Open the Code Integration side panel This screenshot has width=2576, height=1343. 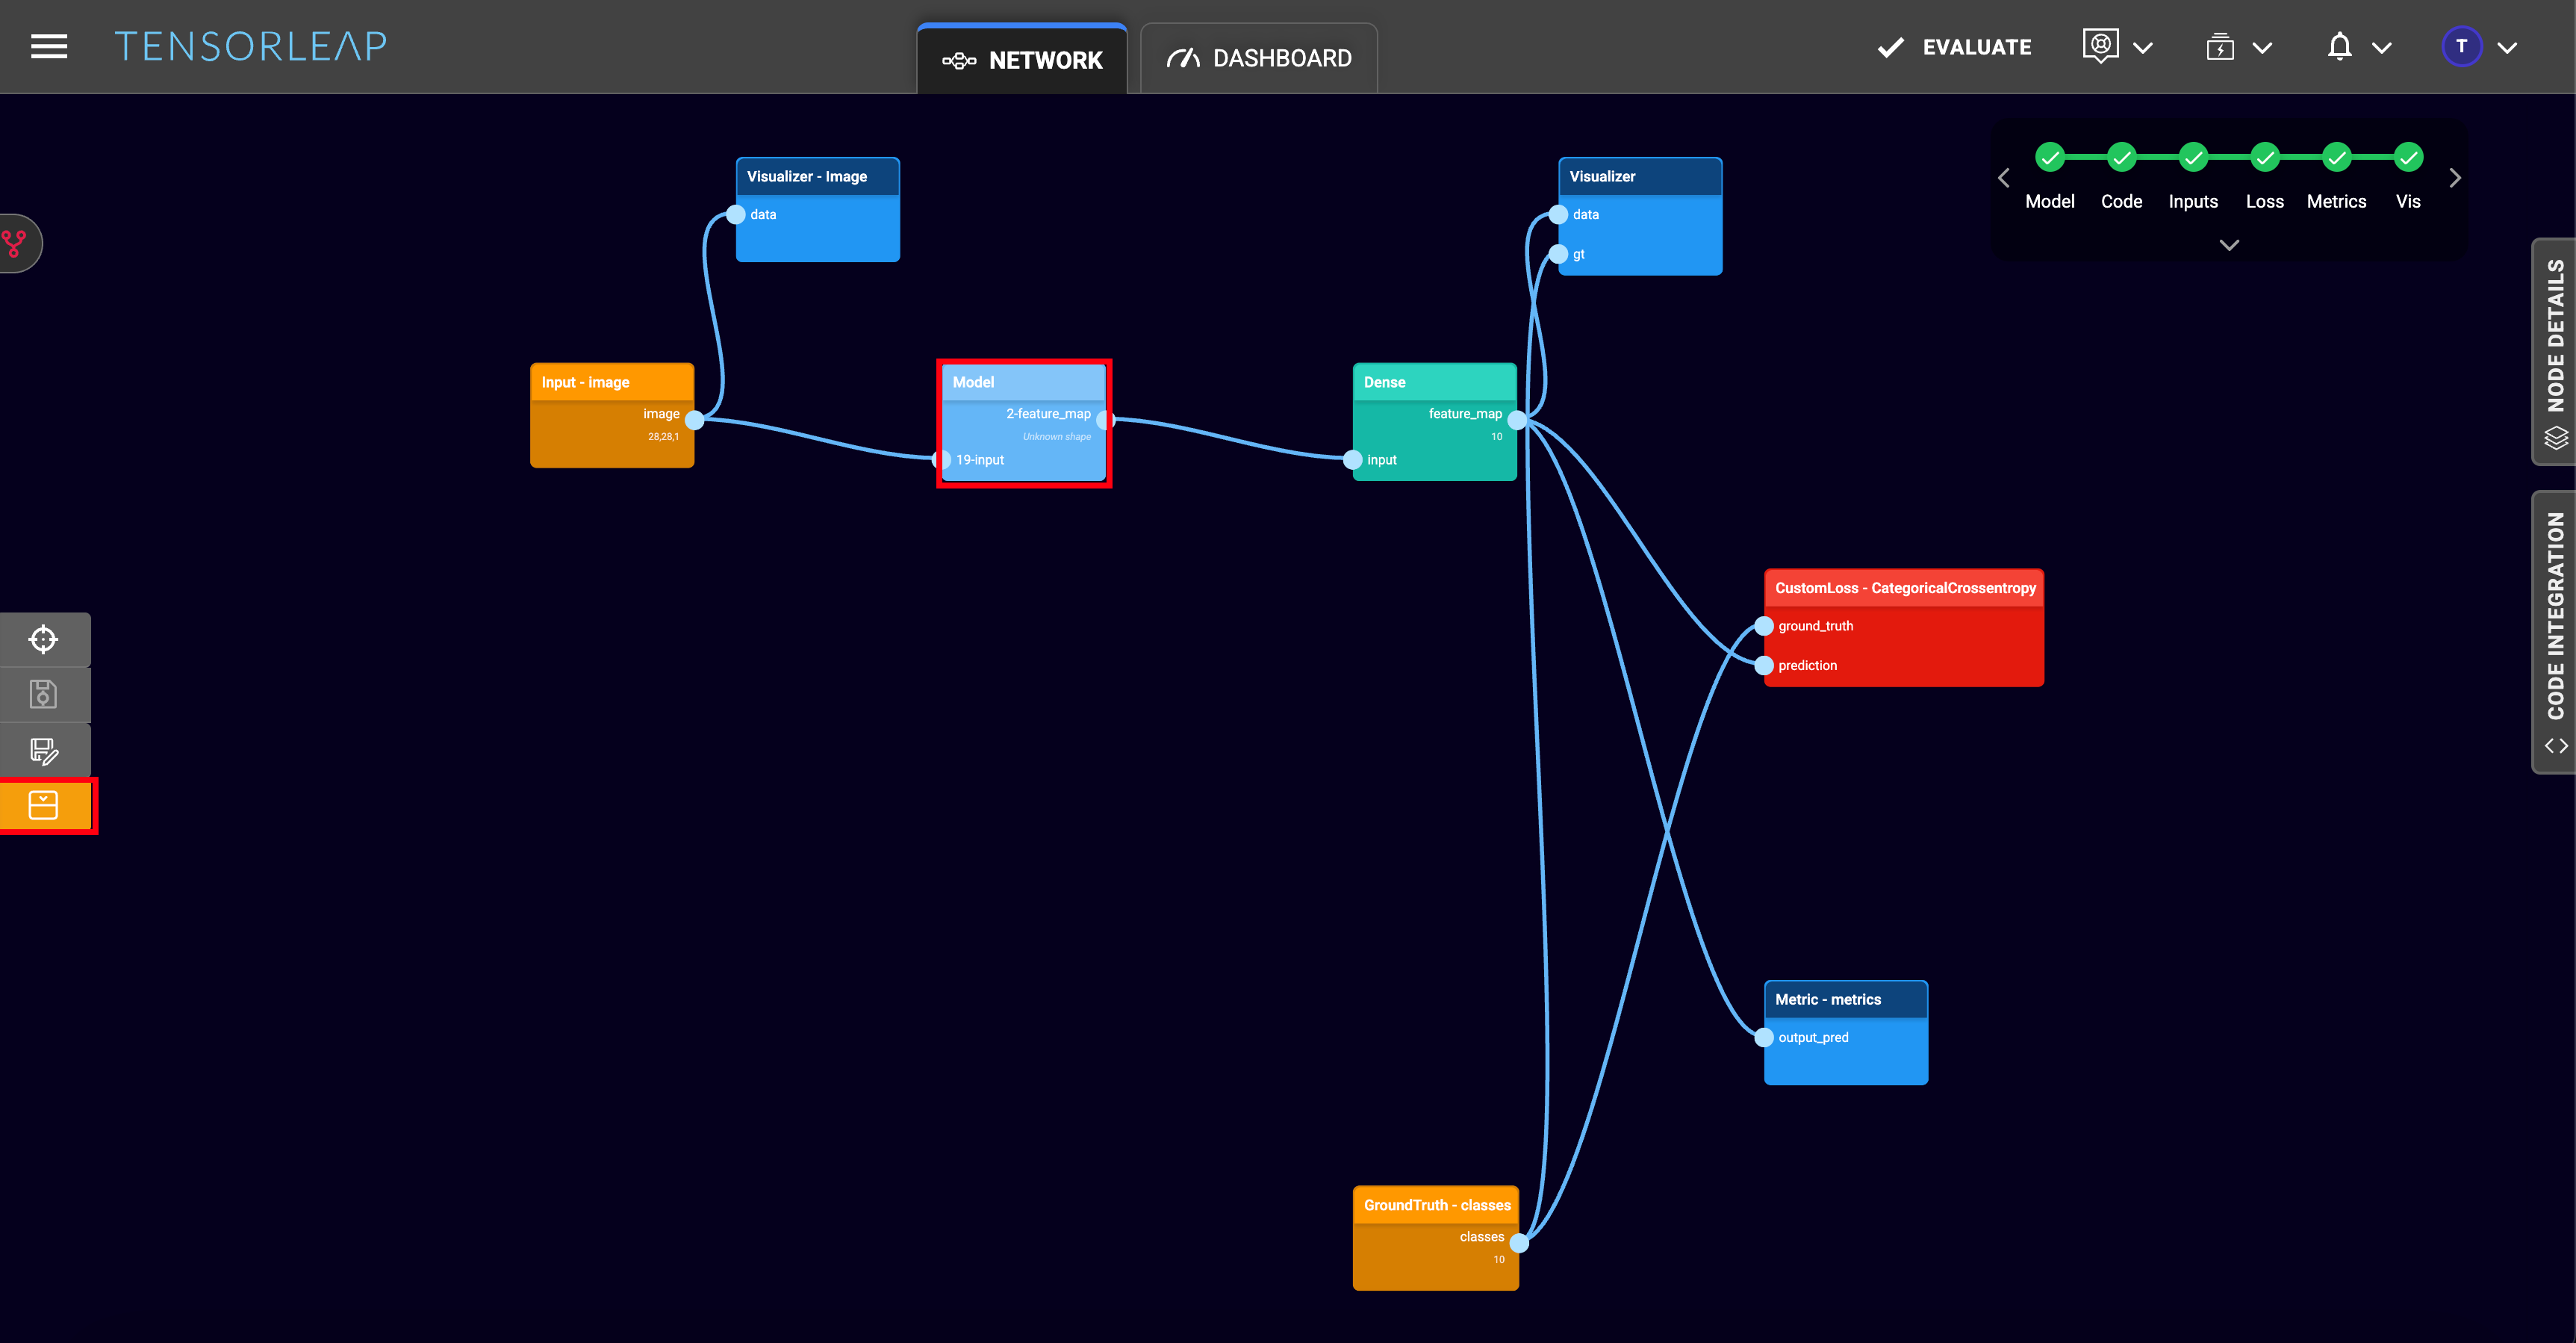pos(2555,631)
